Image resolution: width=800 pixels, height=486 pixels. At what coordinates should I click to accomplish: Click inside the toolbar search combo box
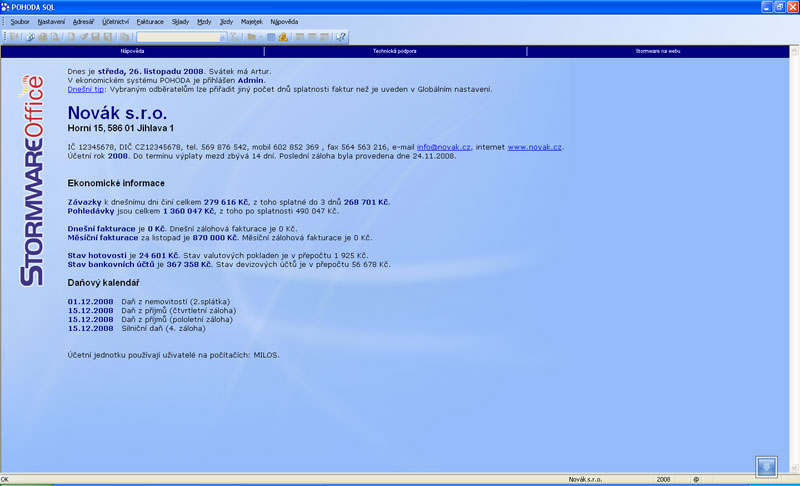tap(178, 37)
